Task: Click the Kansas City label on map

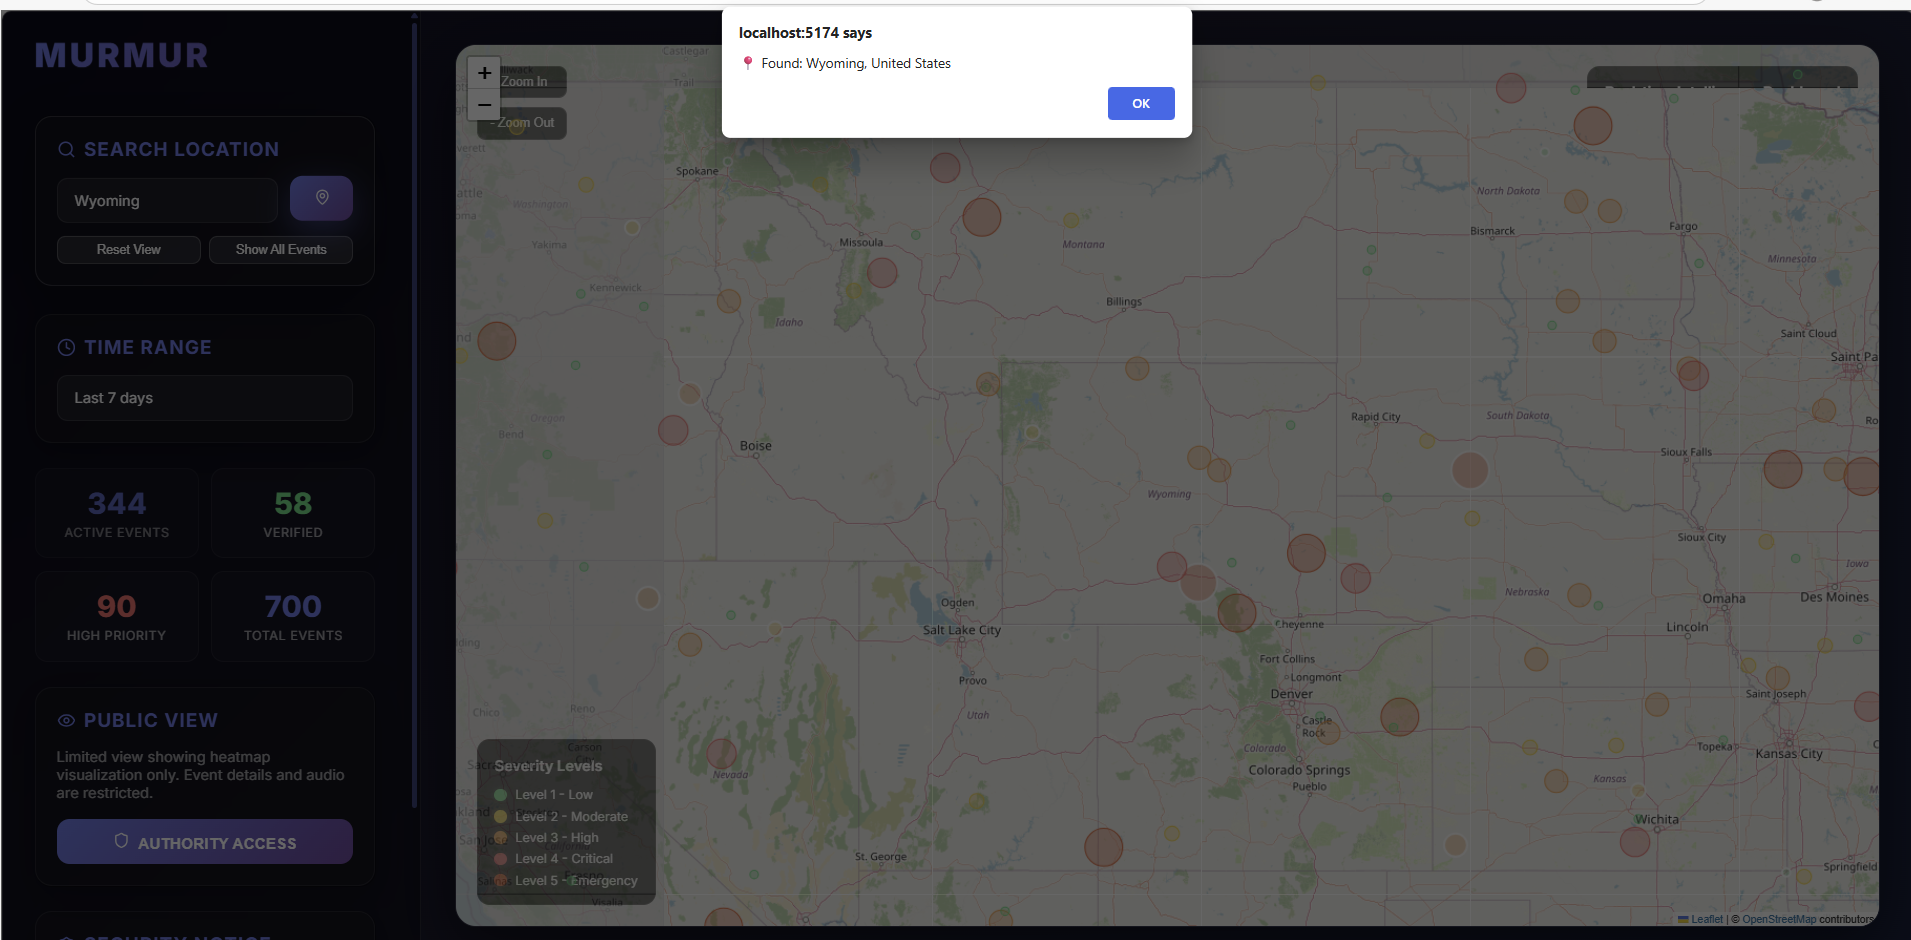Action: click(x=1789, y=754)
